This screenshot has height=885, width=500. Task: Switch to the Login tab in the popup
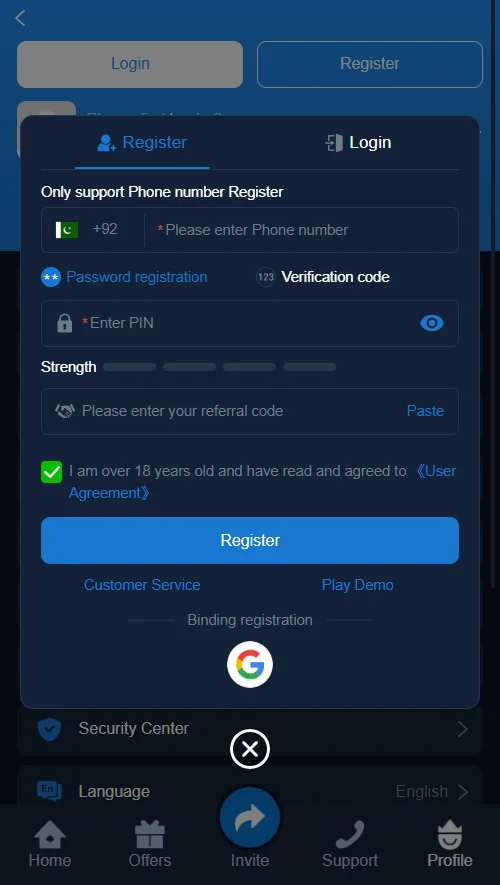[358, 142]
